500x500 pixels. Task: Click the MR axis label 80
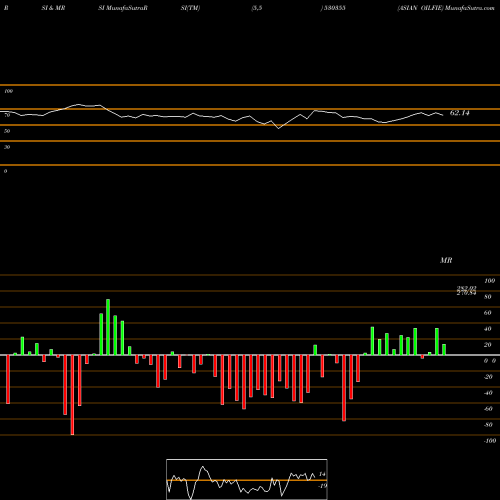pyautogui.click(x=488, y=297)
